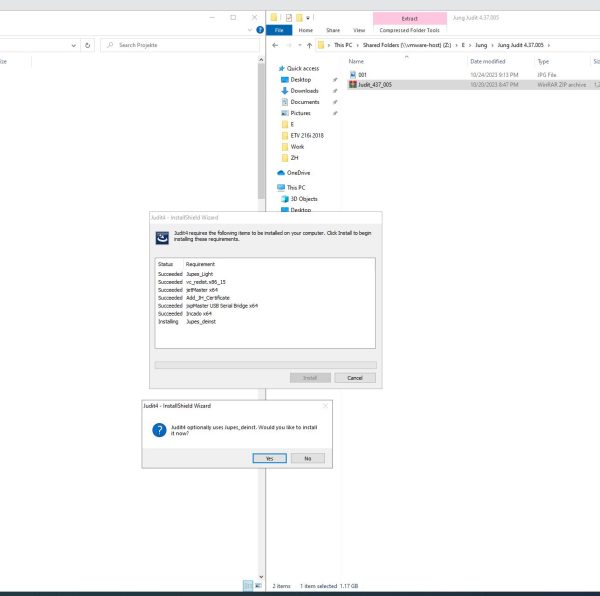Open the View ribbon tab

coord(359,30)
